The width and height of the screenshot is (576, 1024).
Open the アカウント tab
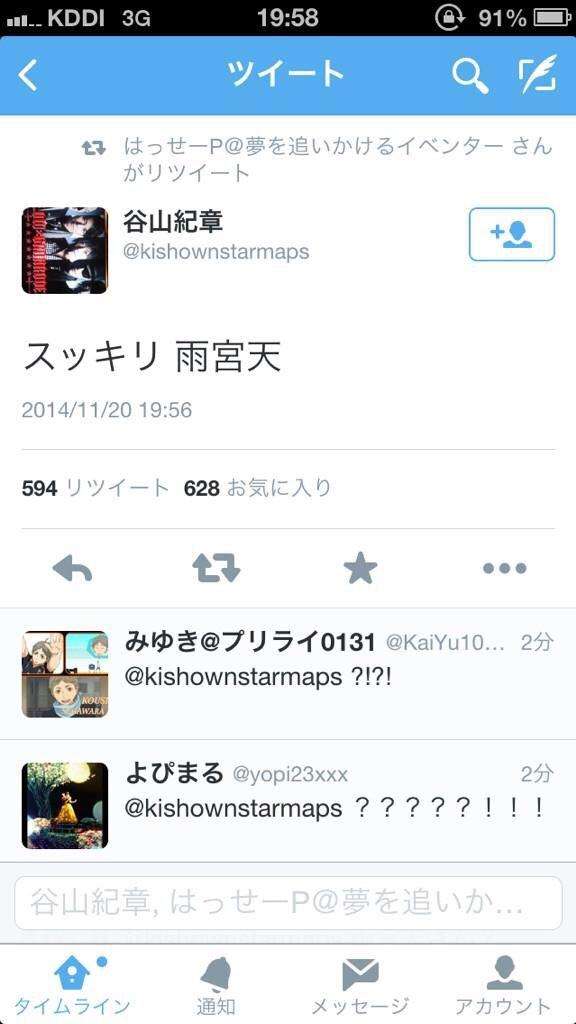click(504, 986)
